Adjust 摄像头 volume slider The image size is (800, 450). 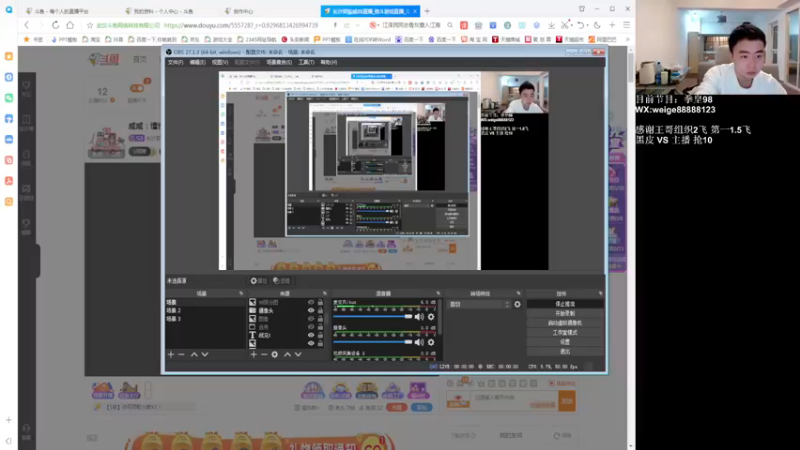[372, 342]
